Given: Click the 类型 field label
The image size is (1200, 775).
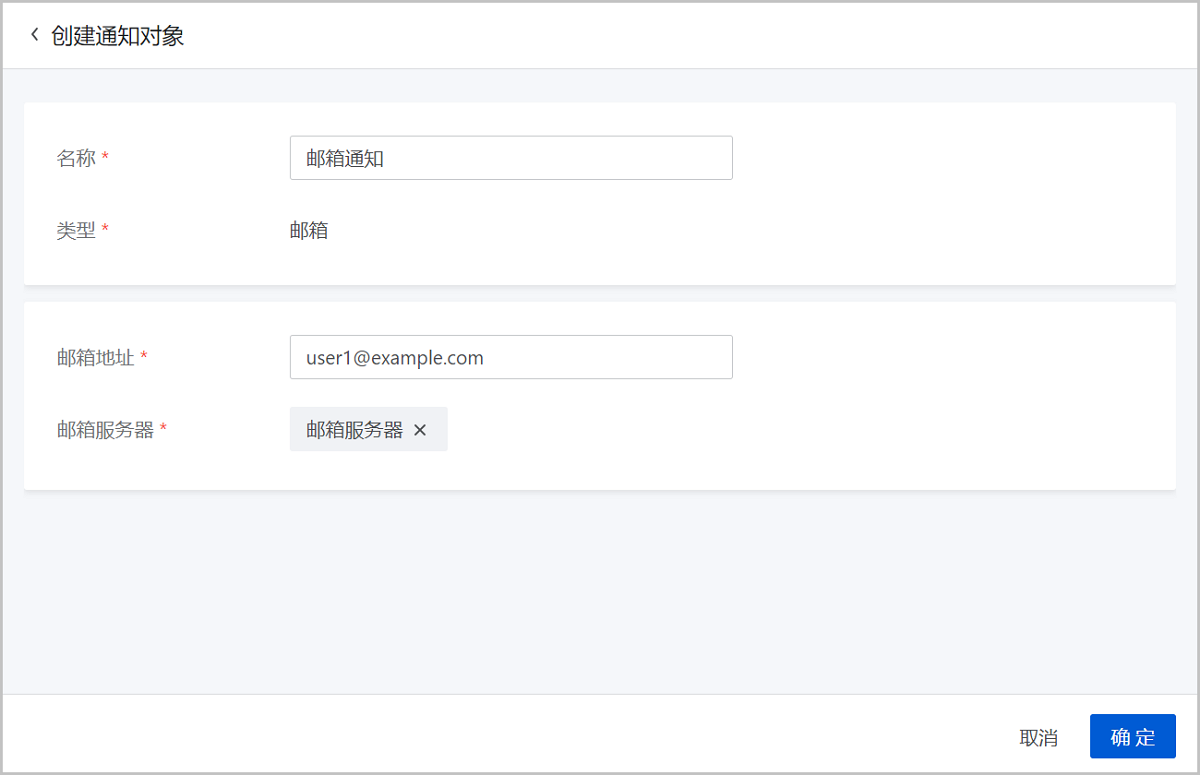Looking at the screenshot, I should pos(76,230).
